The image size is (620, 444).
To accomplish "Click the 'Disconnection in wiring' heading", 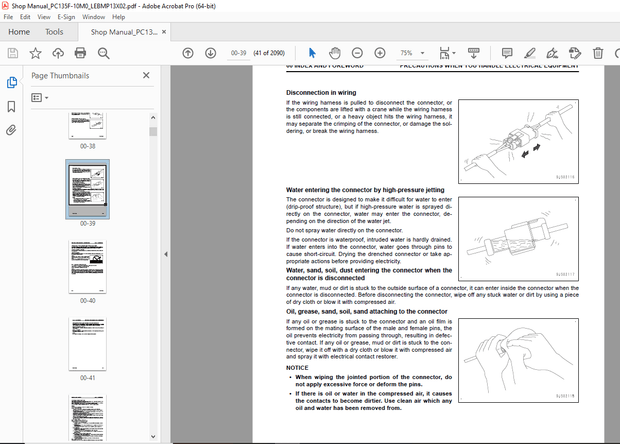I will [321, 93].
